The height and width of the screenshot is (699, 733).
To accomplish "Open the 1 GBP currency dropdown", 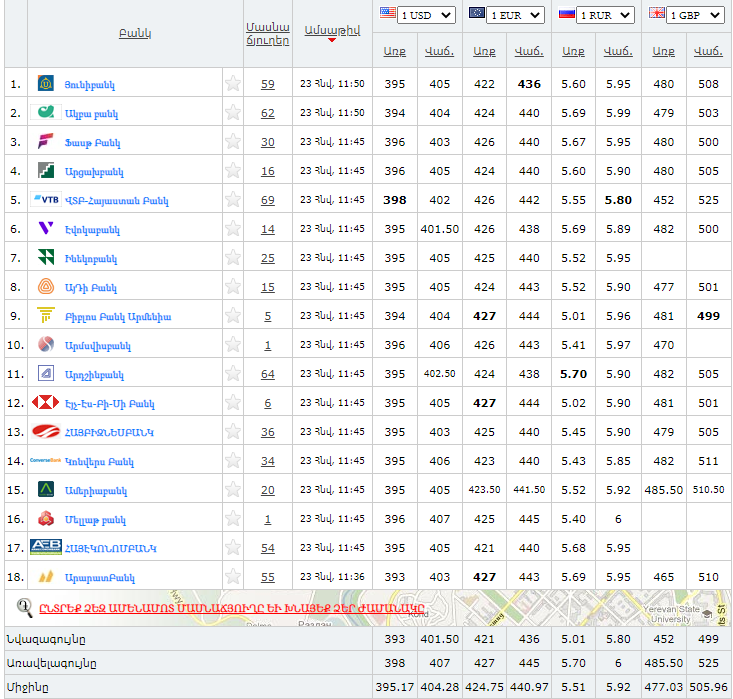I will point(695,15).
